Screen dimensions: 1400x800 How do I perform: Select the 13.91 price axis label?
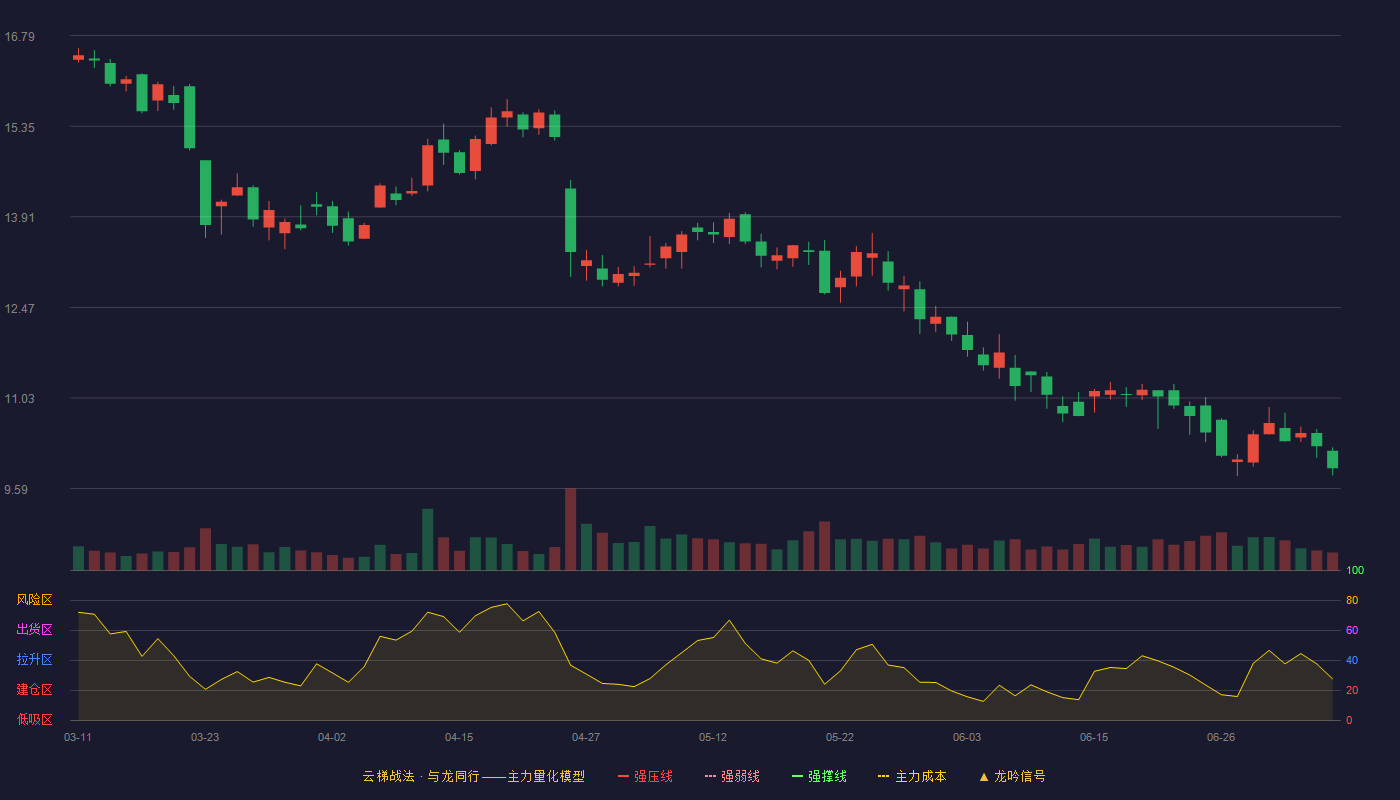pos(20,218)
